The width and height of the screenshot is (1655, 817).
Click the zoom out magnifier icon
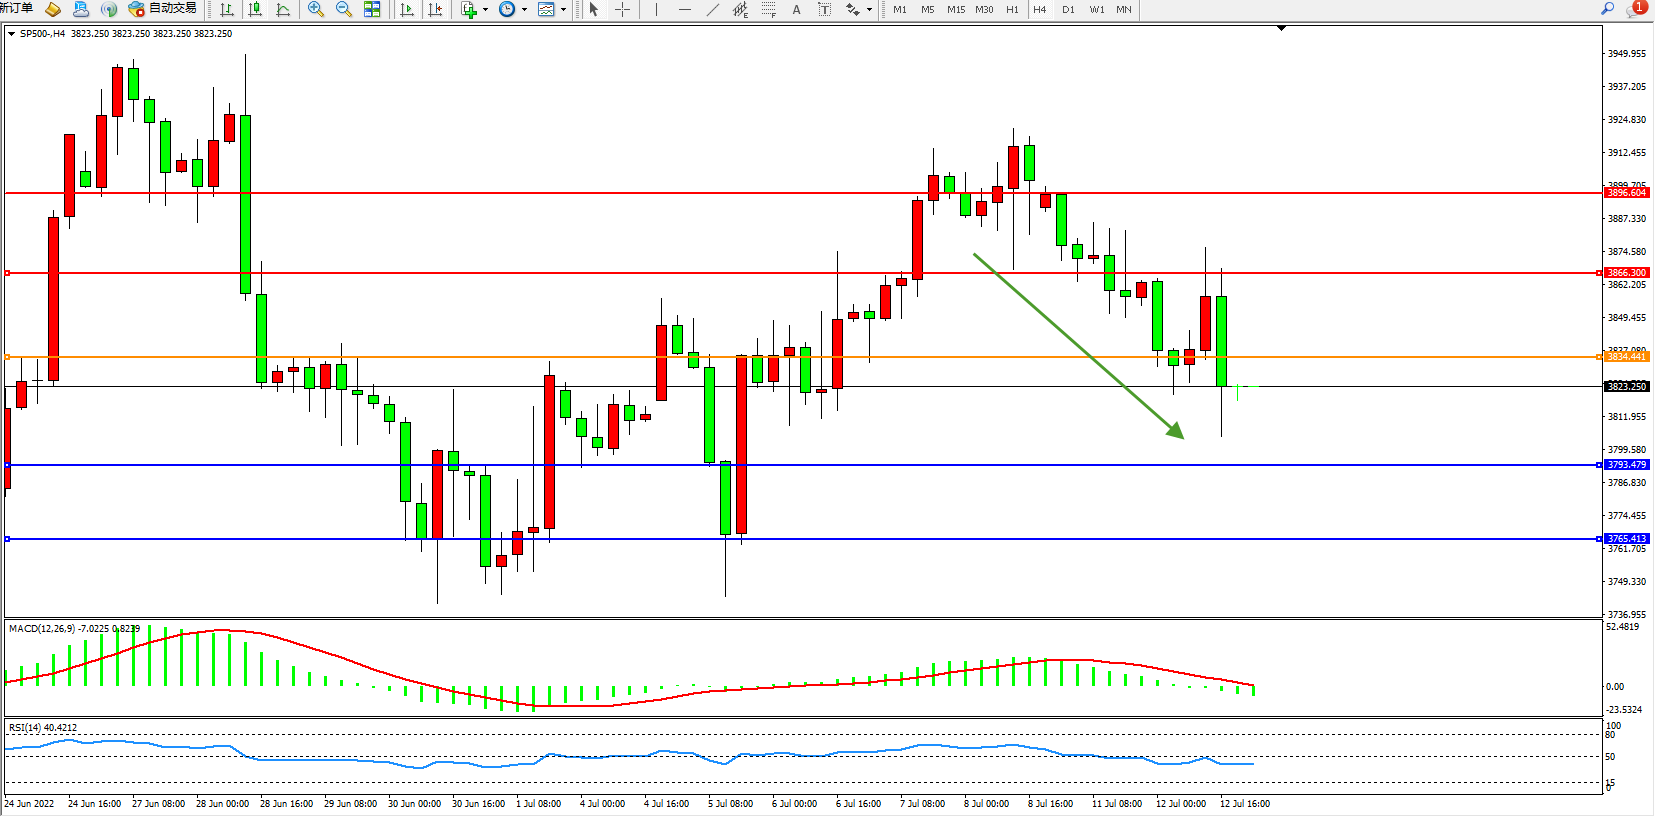[344, 9]
